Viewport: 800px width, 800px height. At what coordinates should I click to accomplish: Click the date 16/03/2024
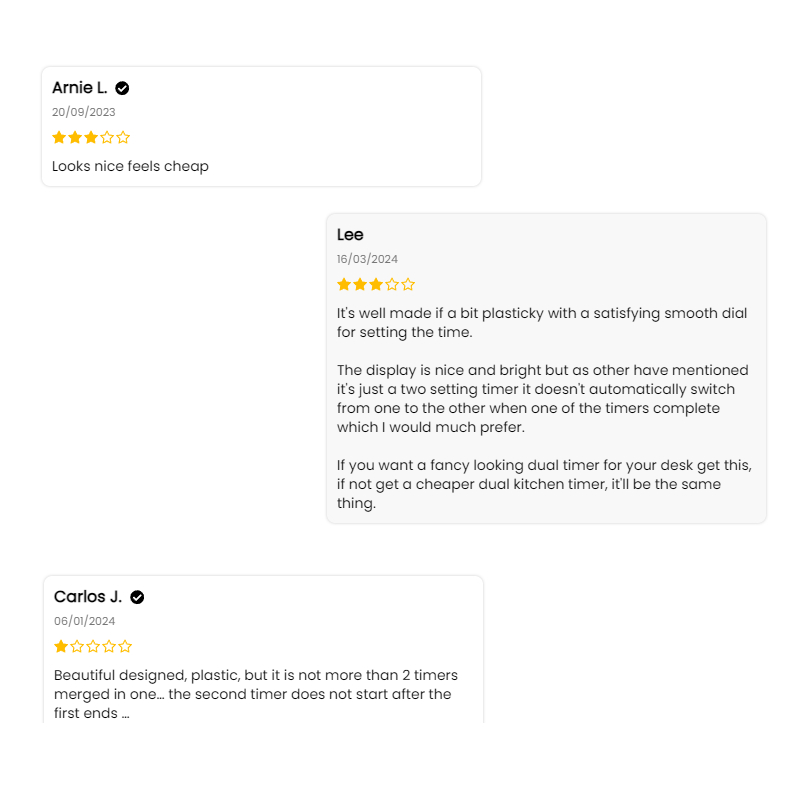pos(367,259)
